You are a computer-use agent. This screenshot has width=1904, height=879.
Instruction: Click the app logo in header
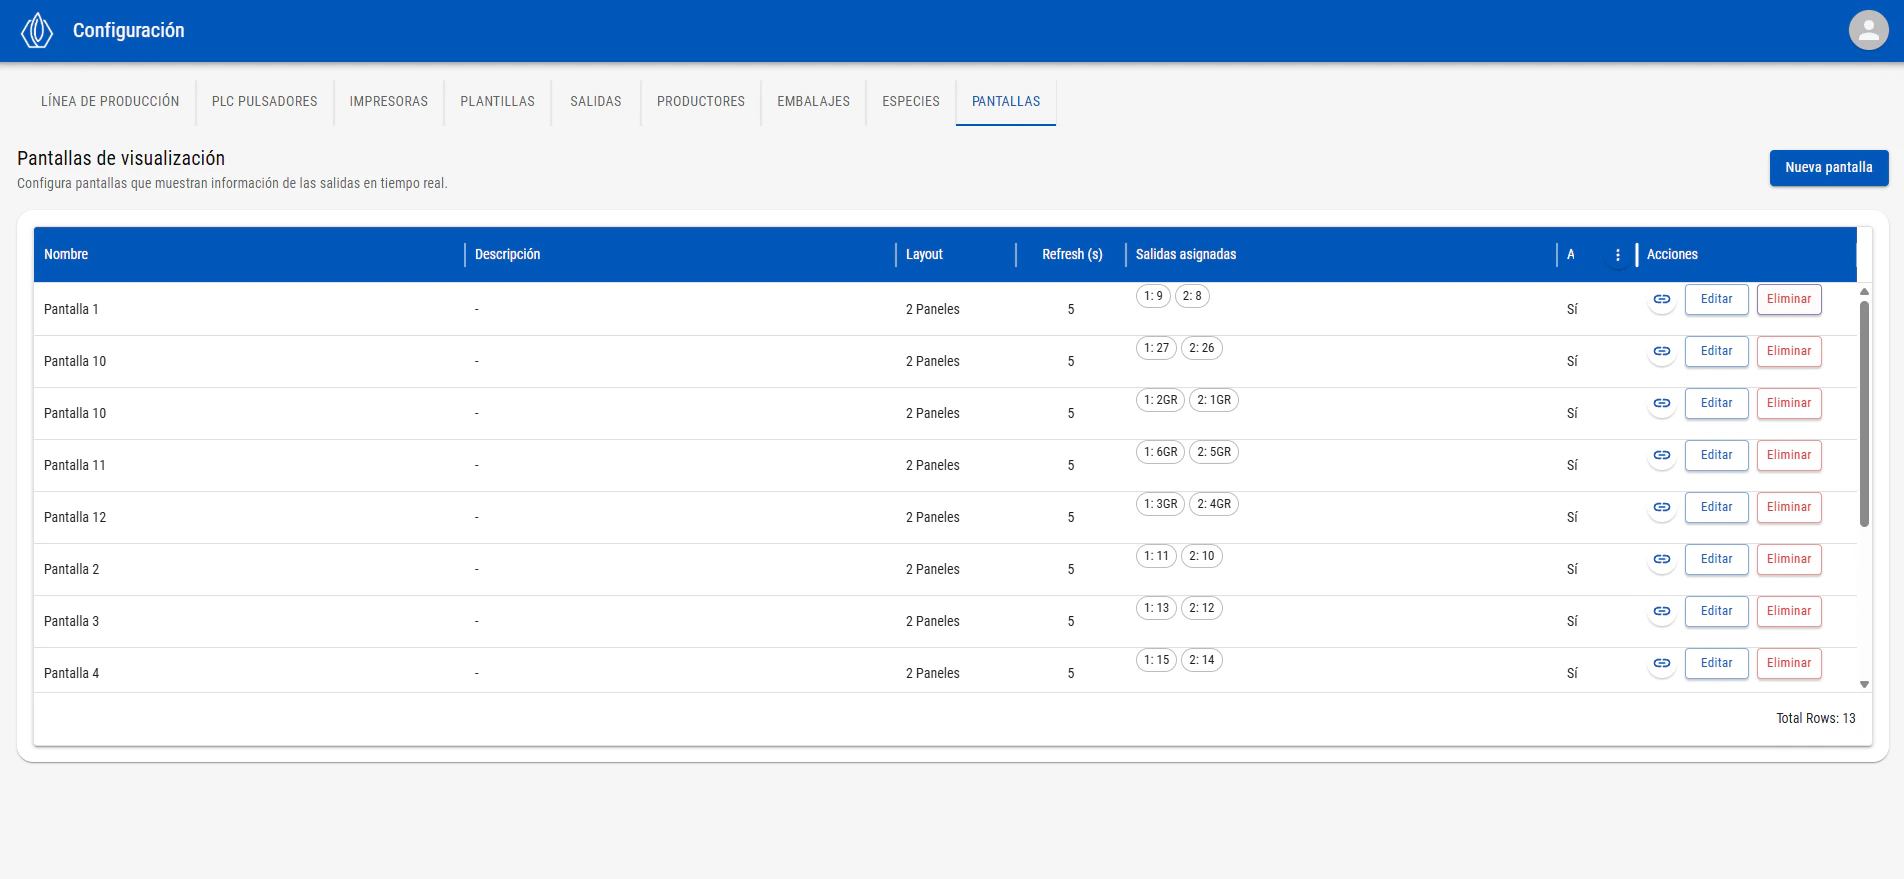pyautogui.click(x=37, y=30)
